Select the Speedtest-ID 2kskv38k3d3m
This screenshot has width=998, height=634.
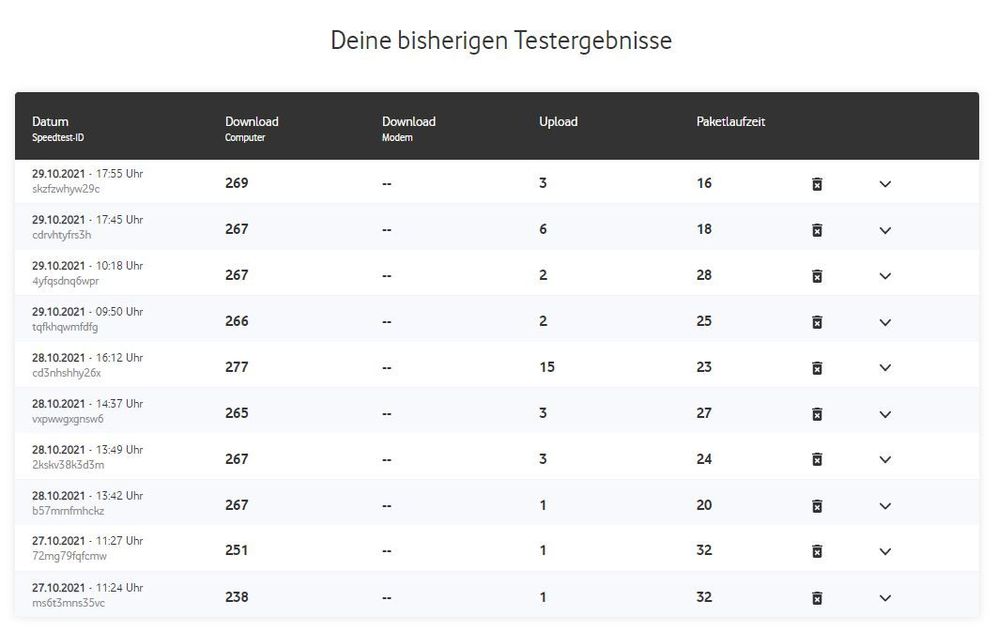[68, 465]
